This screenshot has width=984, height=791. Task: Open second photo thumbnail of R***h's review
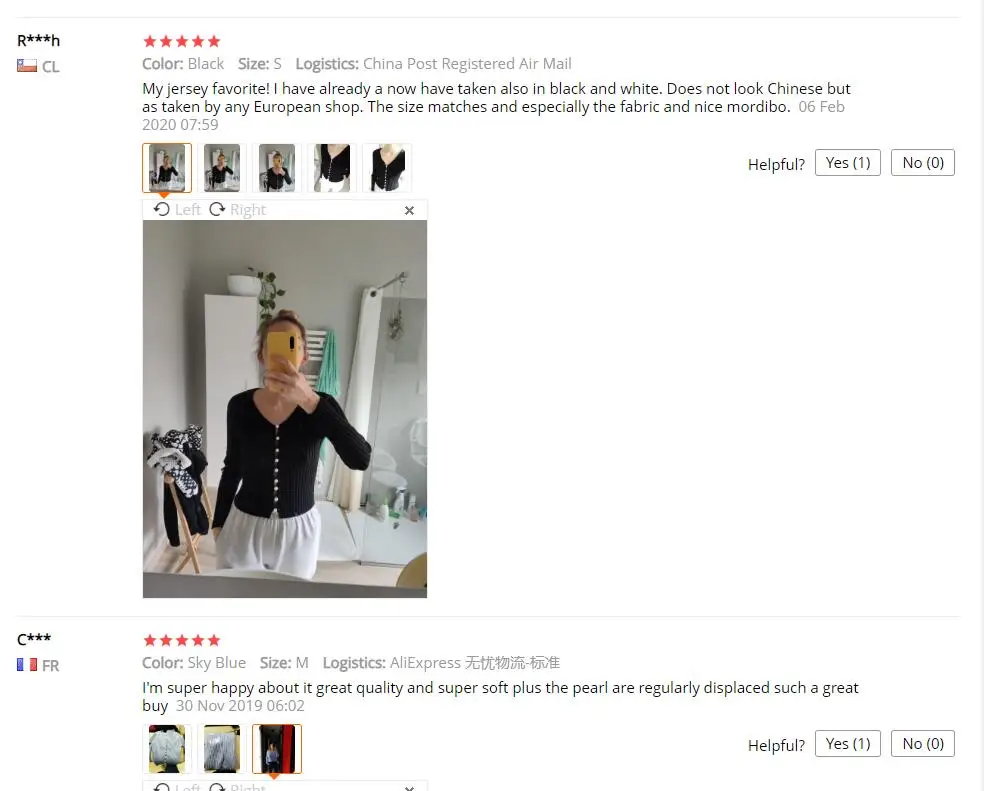(x=222, y=168)
